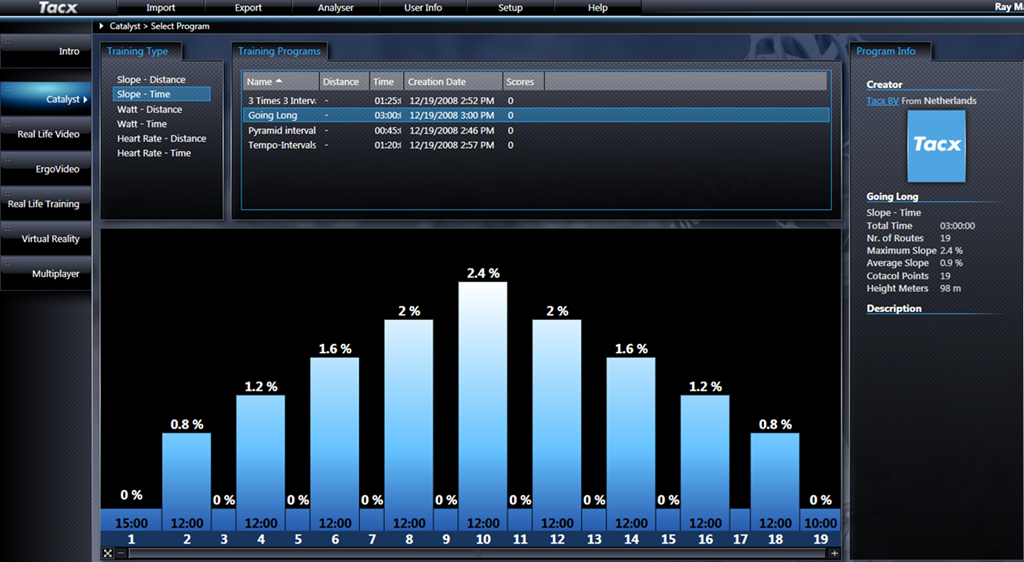Sort programs by Creation Date column header
This screenshot has width=1024, height=562.
[453, 82]
